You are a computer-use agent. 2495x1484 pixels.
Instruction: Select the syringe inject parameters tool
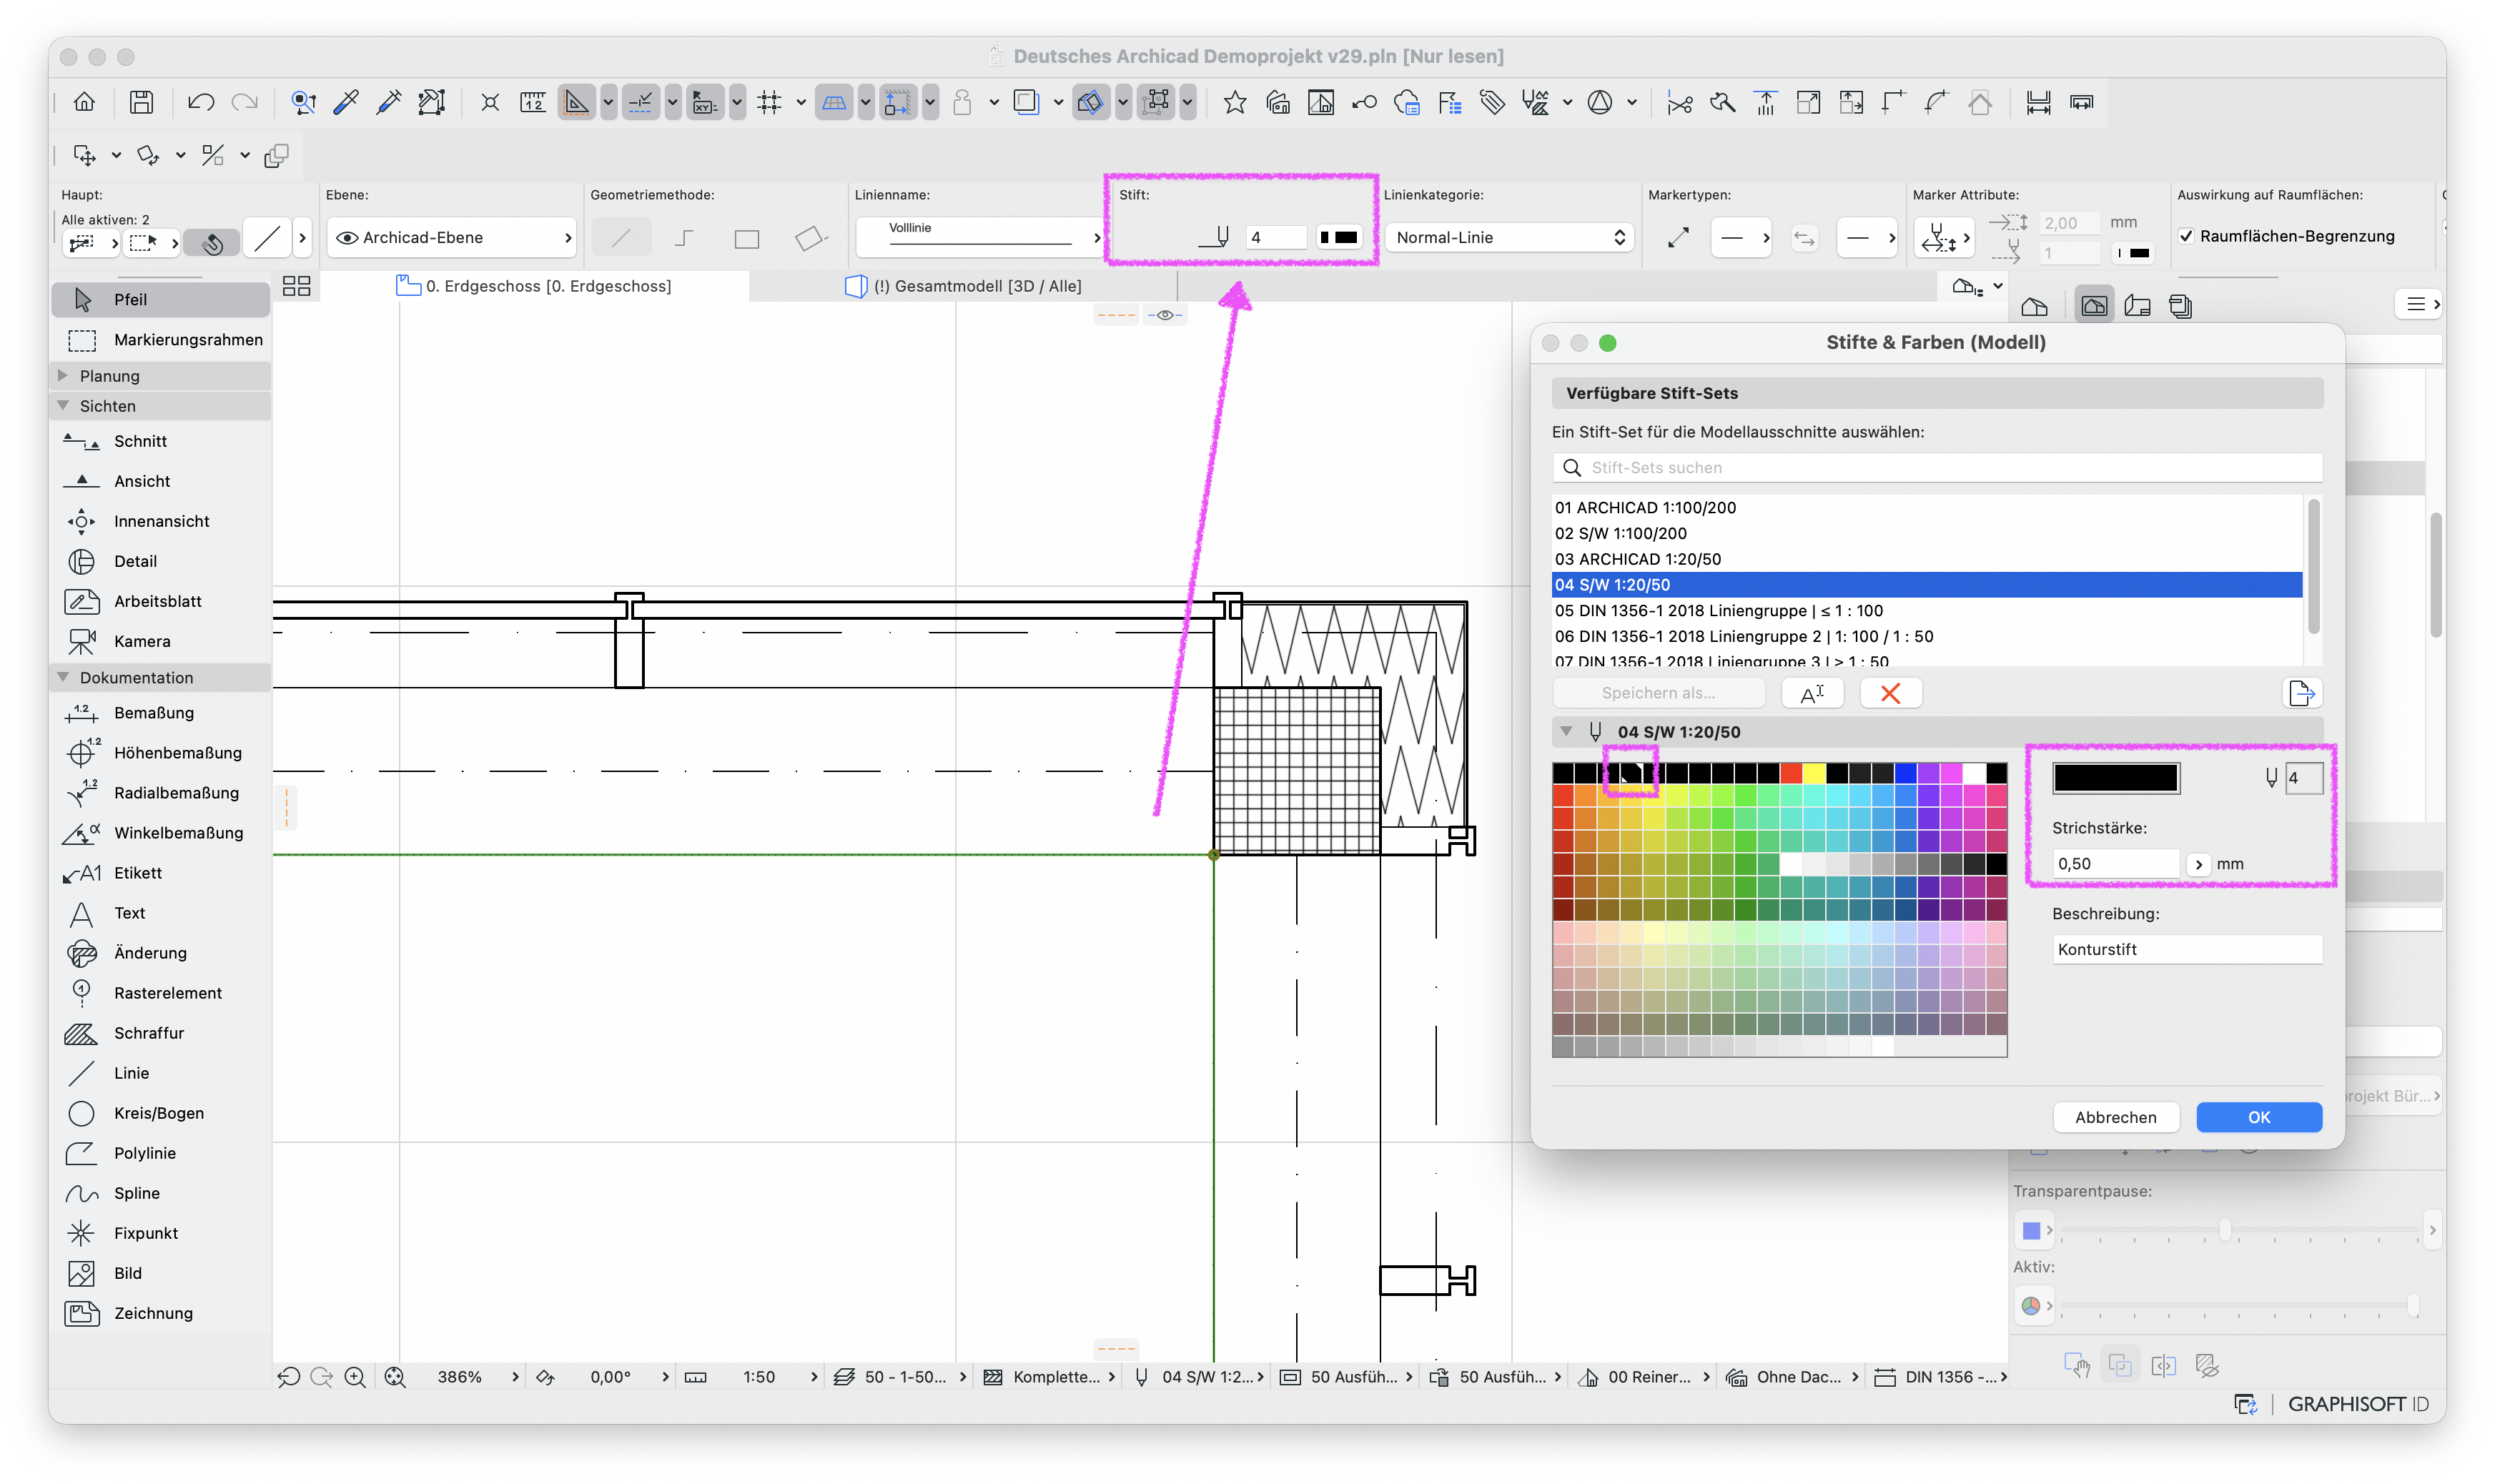pyautogui.click(x=389, y=102)
